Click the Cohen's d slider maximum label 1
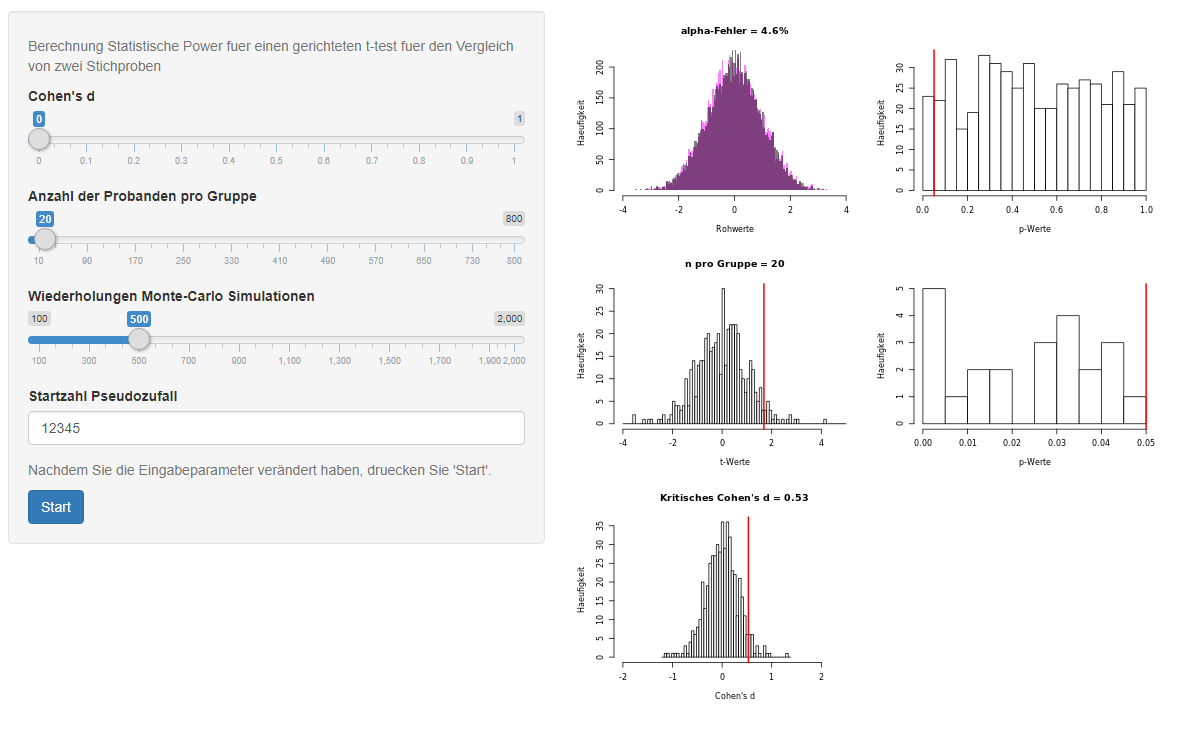Image resolution: width=1196 pixels, height=752 pixels. click(x=519, y=118)
